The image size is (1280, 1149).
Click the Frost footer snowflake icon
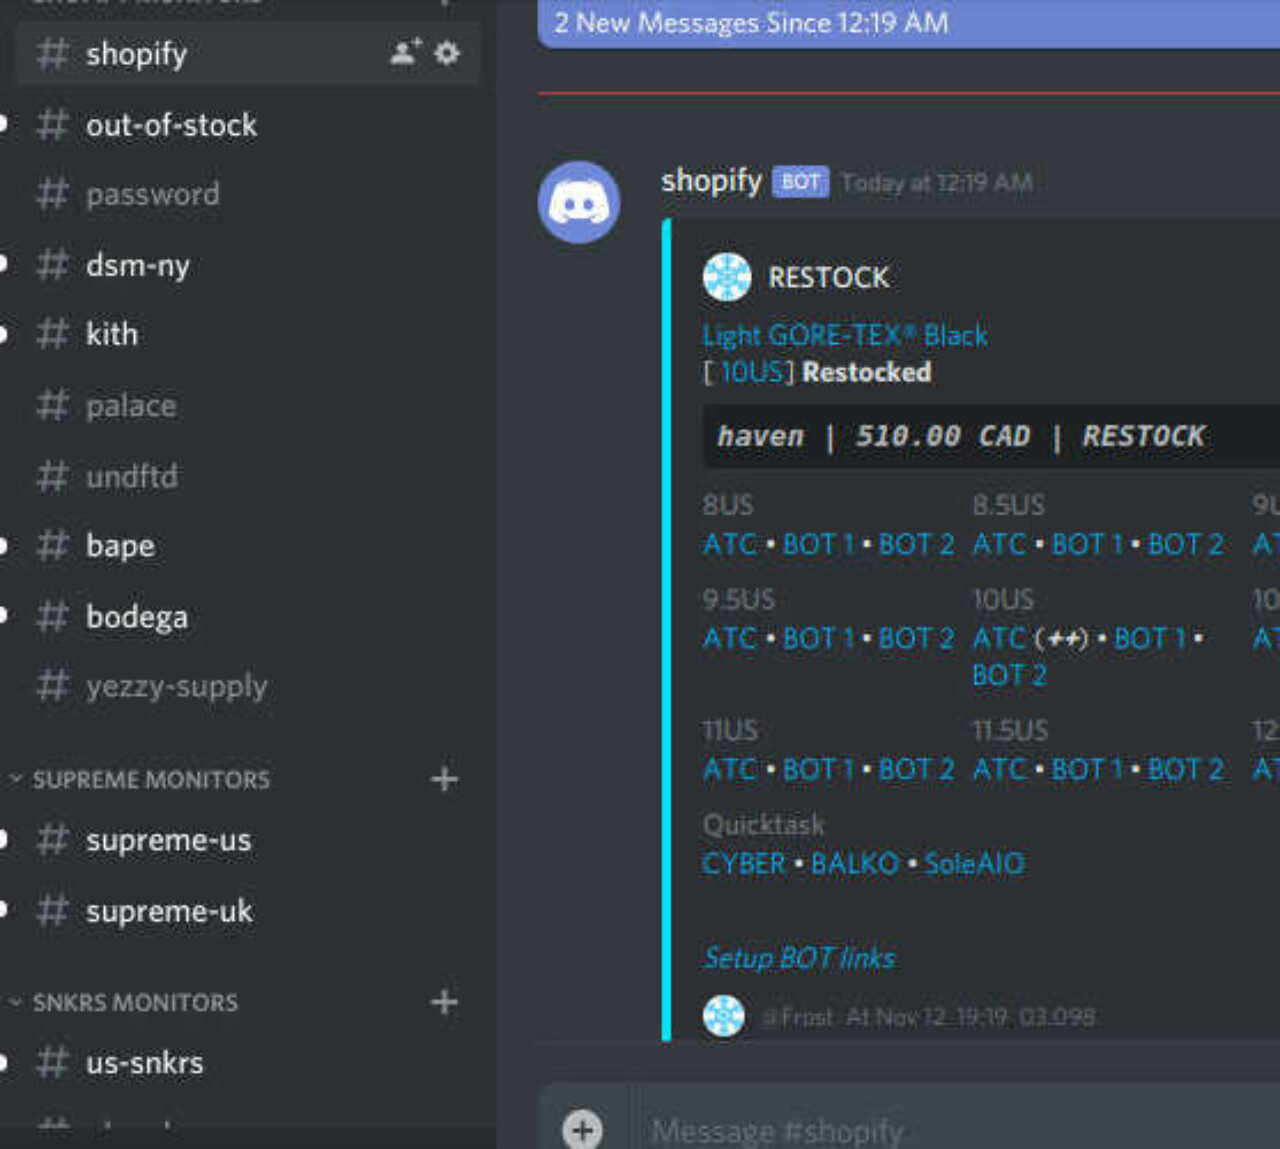pyautogui.click(x=724, y=1016)
